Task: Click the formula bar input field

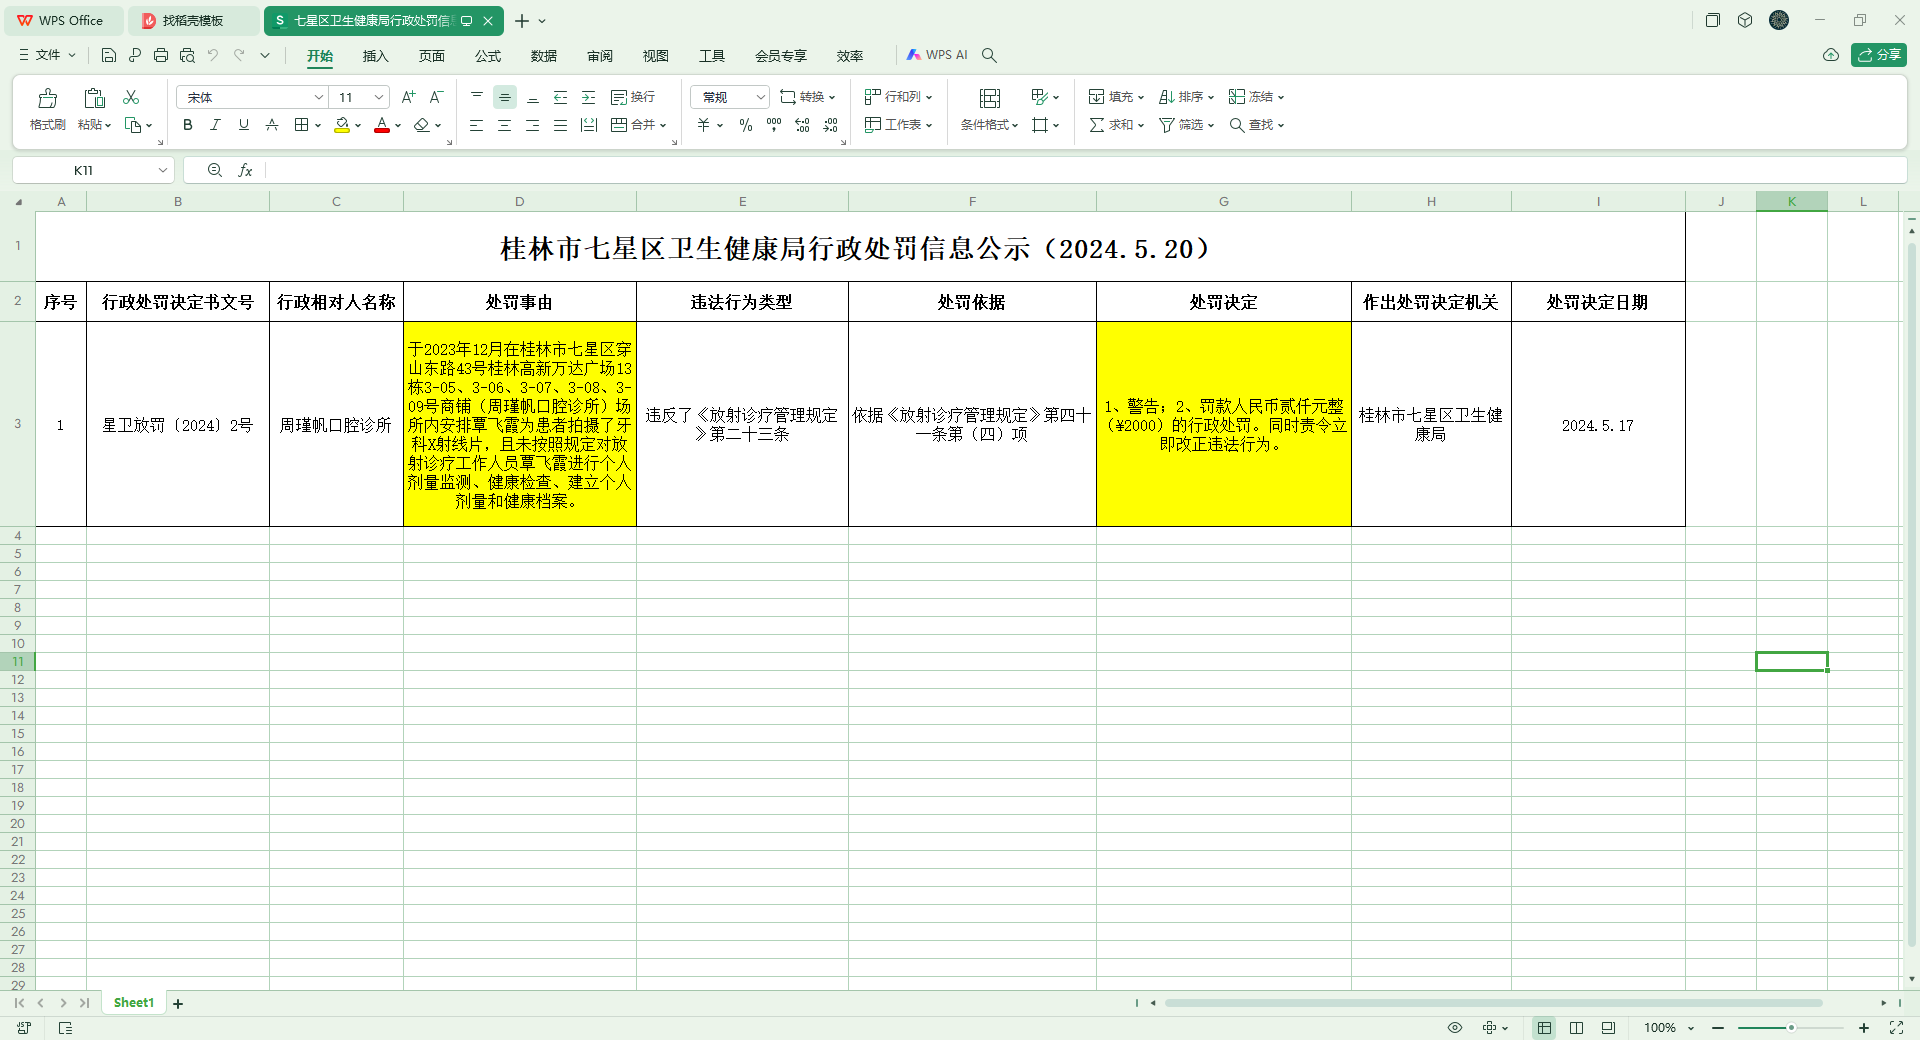Action: pyautogui.click(x=1080, y=170)
